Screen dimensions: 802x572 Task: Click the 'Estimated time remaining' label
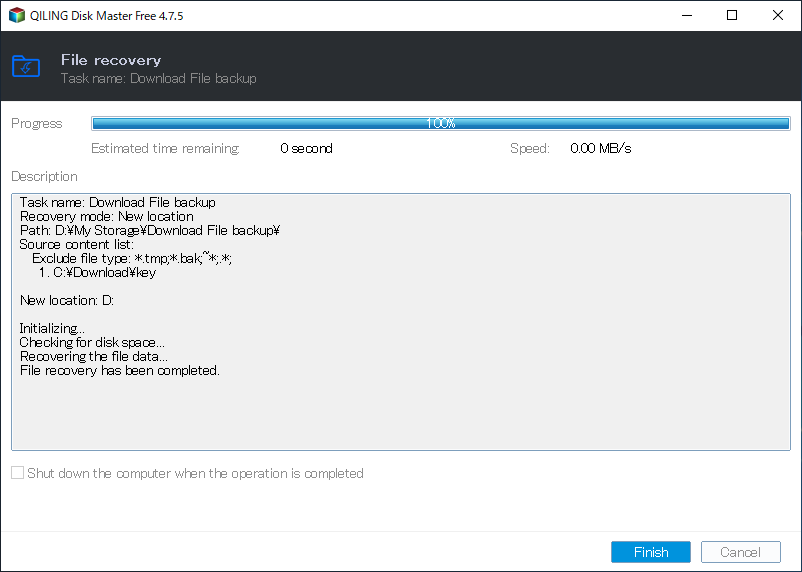[x=165, y=148]
